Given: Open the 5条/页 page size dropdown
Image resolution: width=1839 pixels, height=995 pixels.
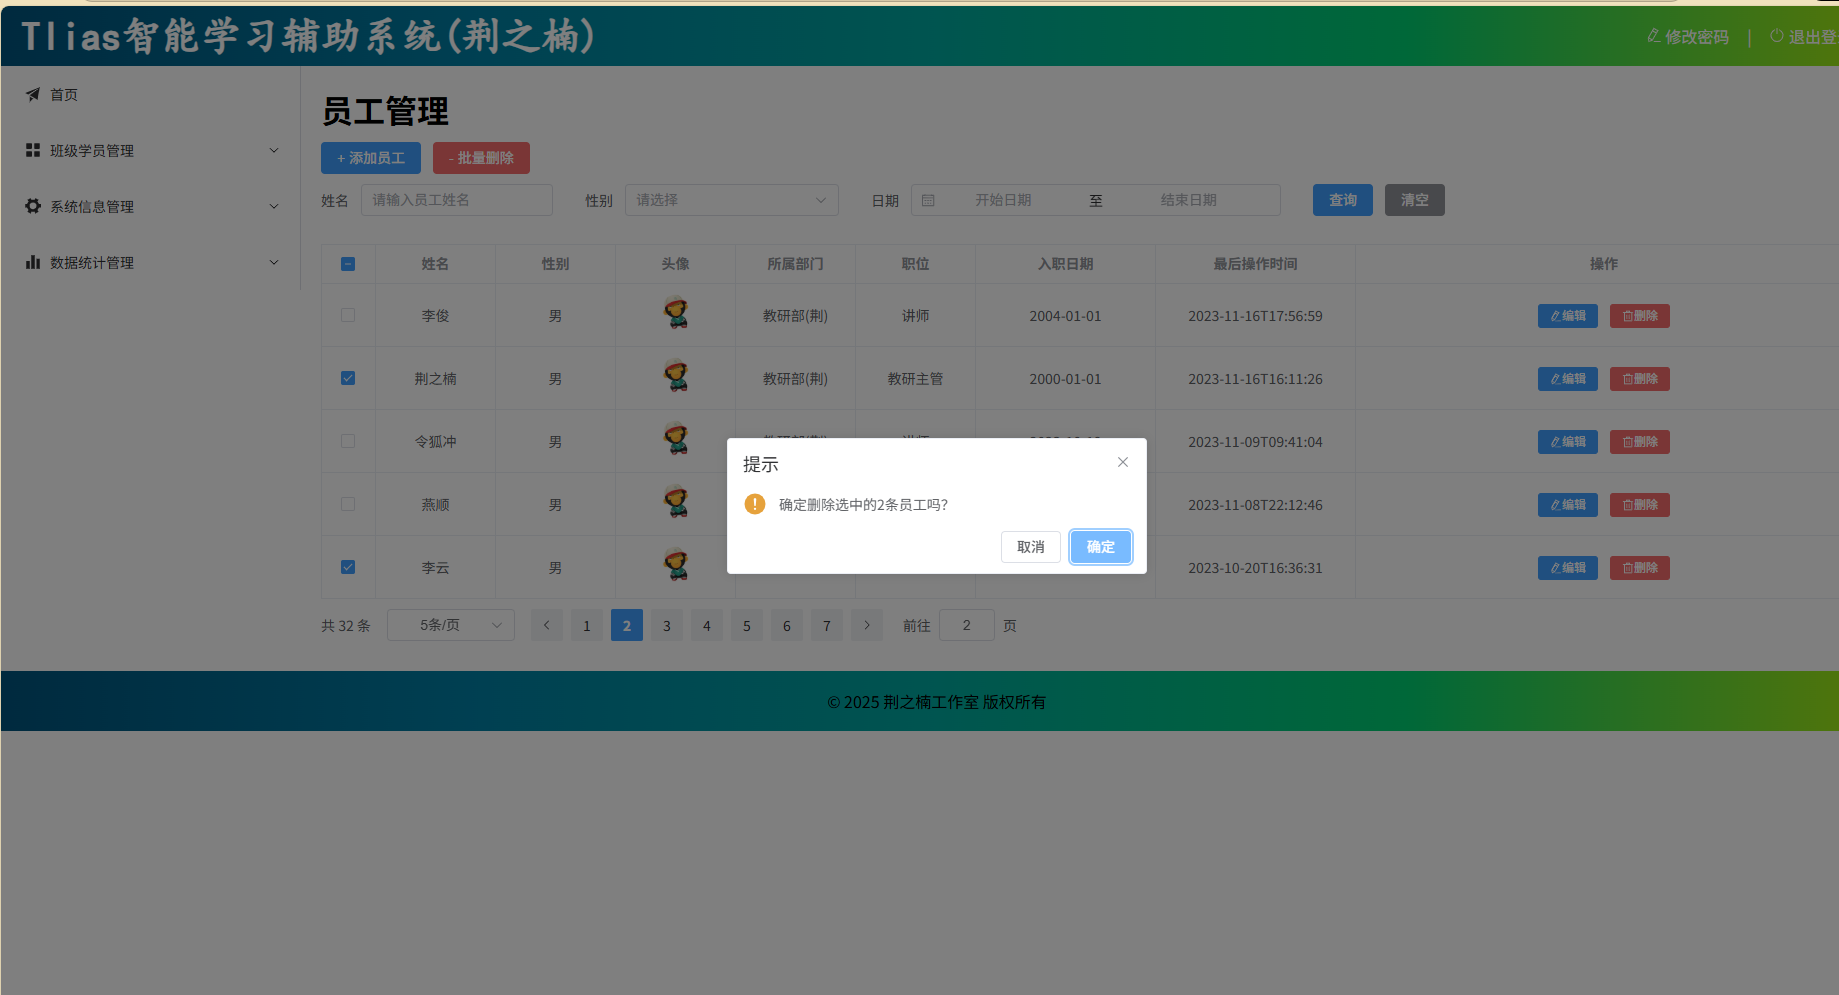Looking at the screenshot, I should [450, 625].
